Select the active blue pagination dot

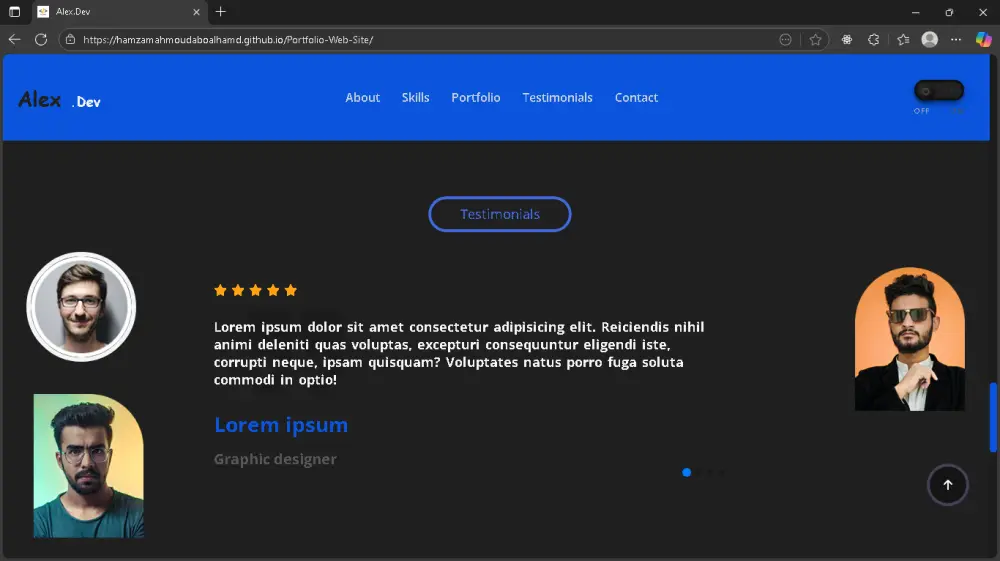(x=686, y=472)
